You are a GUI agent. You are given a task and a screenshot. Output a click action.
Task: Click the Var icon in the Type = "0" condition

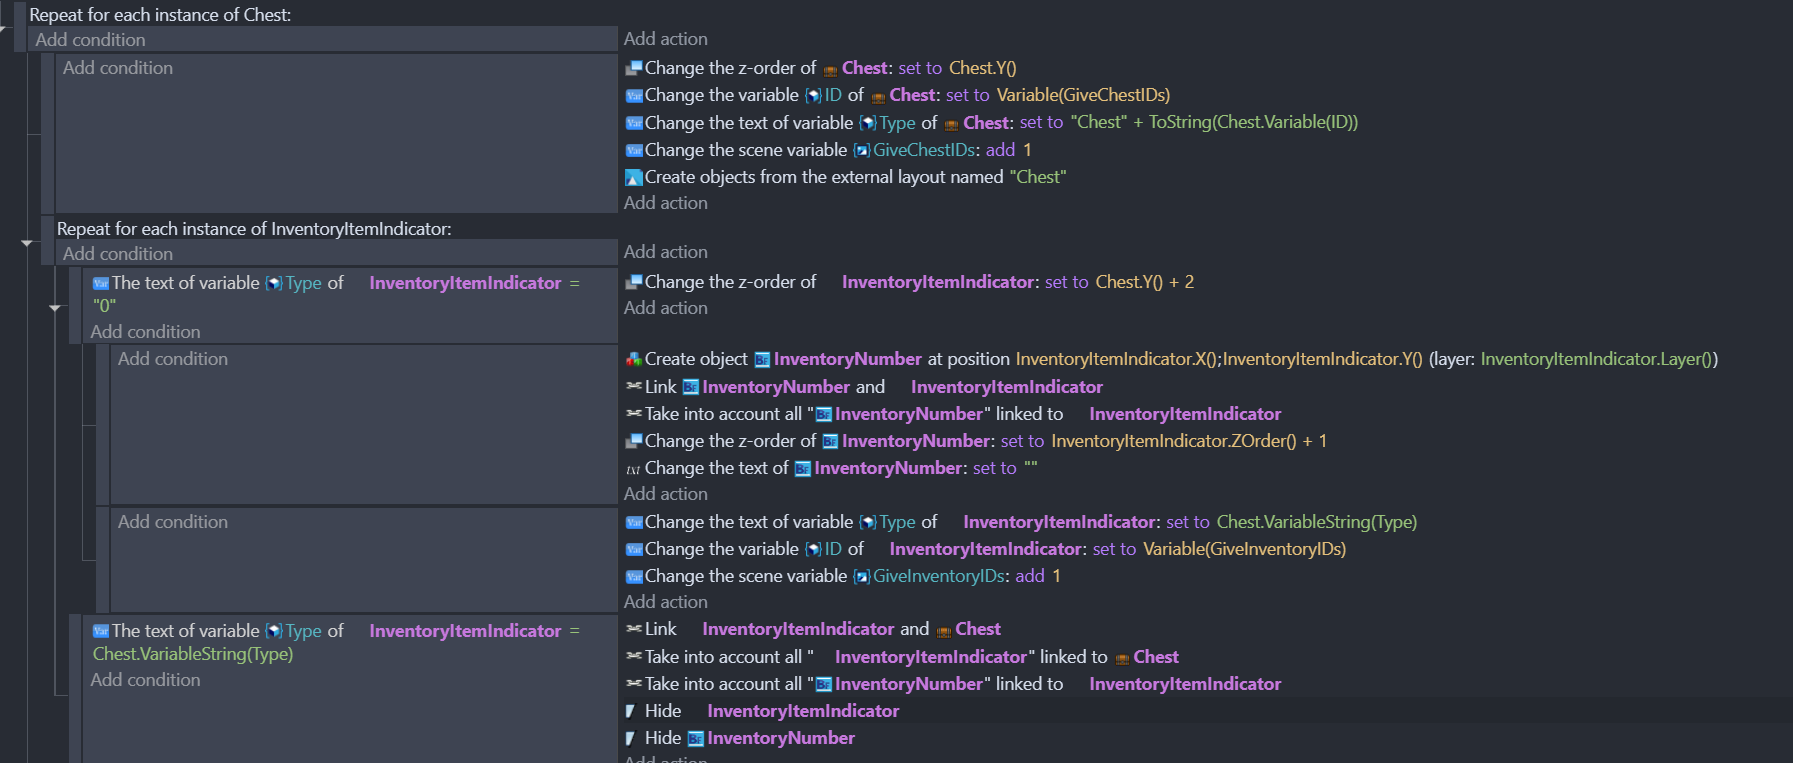[100, 284]
